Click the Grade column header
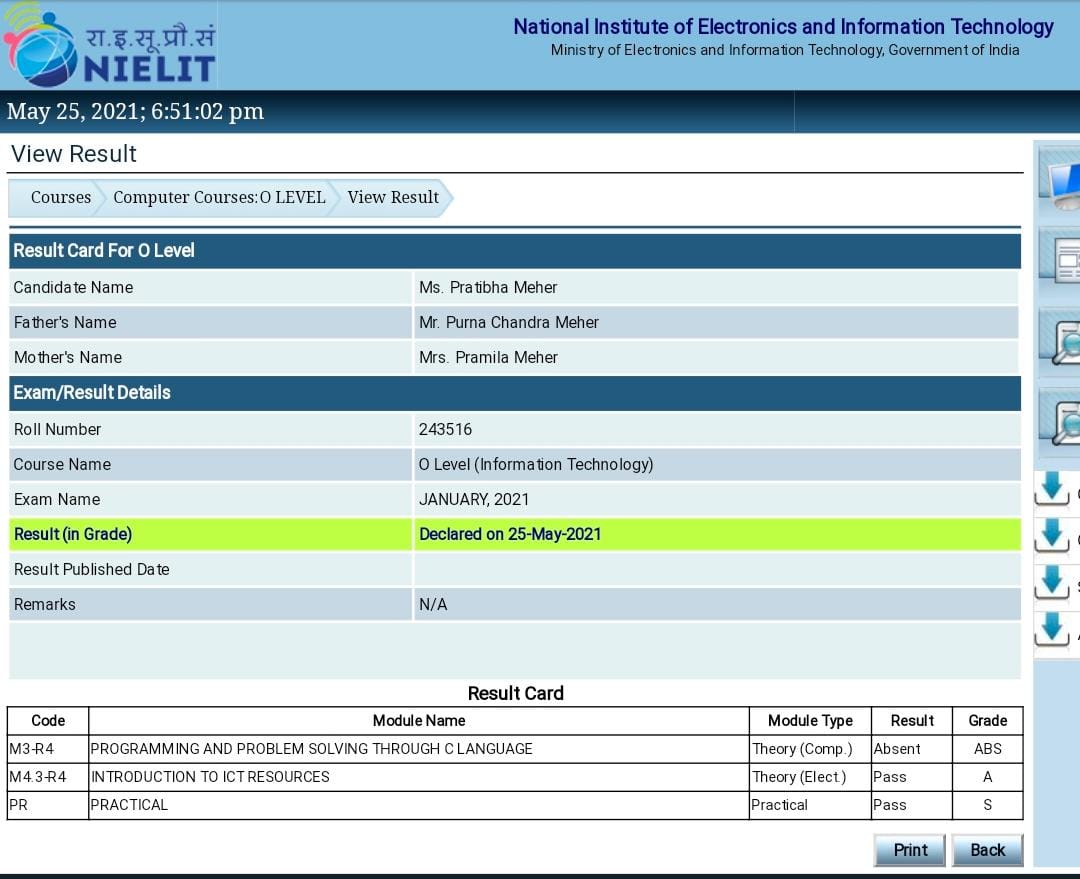Screen dimensions: 1080x879 click(987, 720)
